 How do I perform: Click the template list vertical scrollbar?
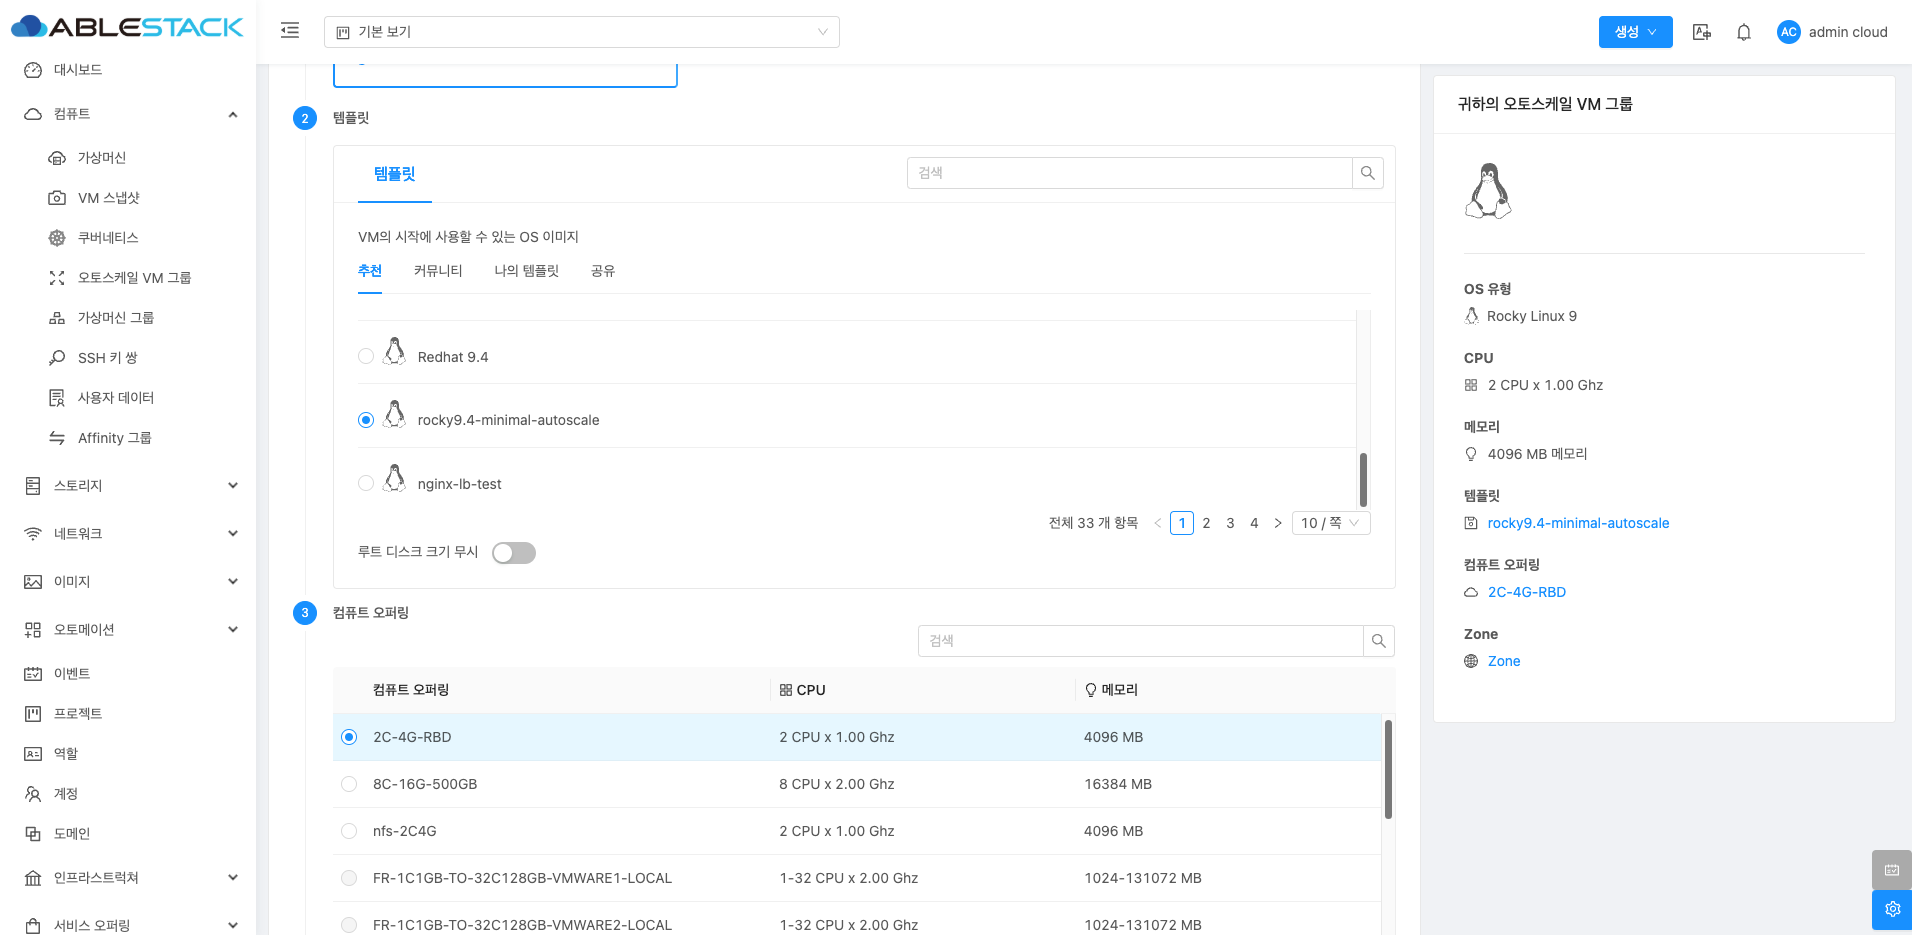[x=1363, y=479]
